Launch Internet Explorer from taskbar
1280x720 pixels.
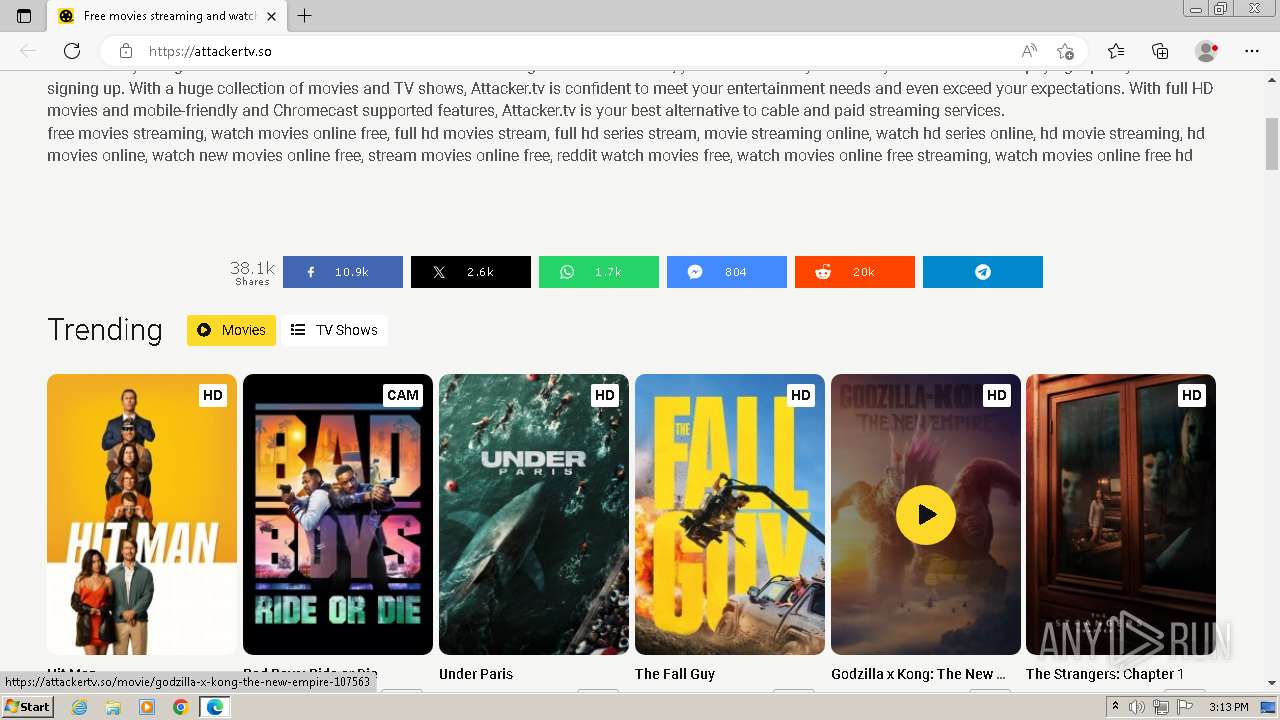pos(80,707)
